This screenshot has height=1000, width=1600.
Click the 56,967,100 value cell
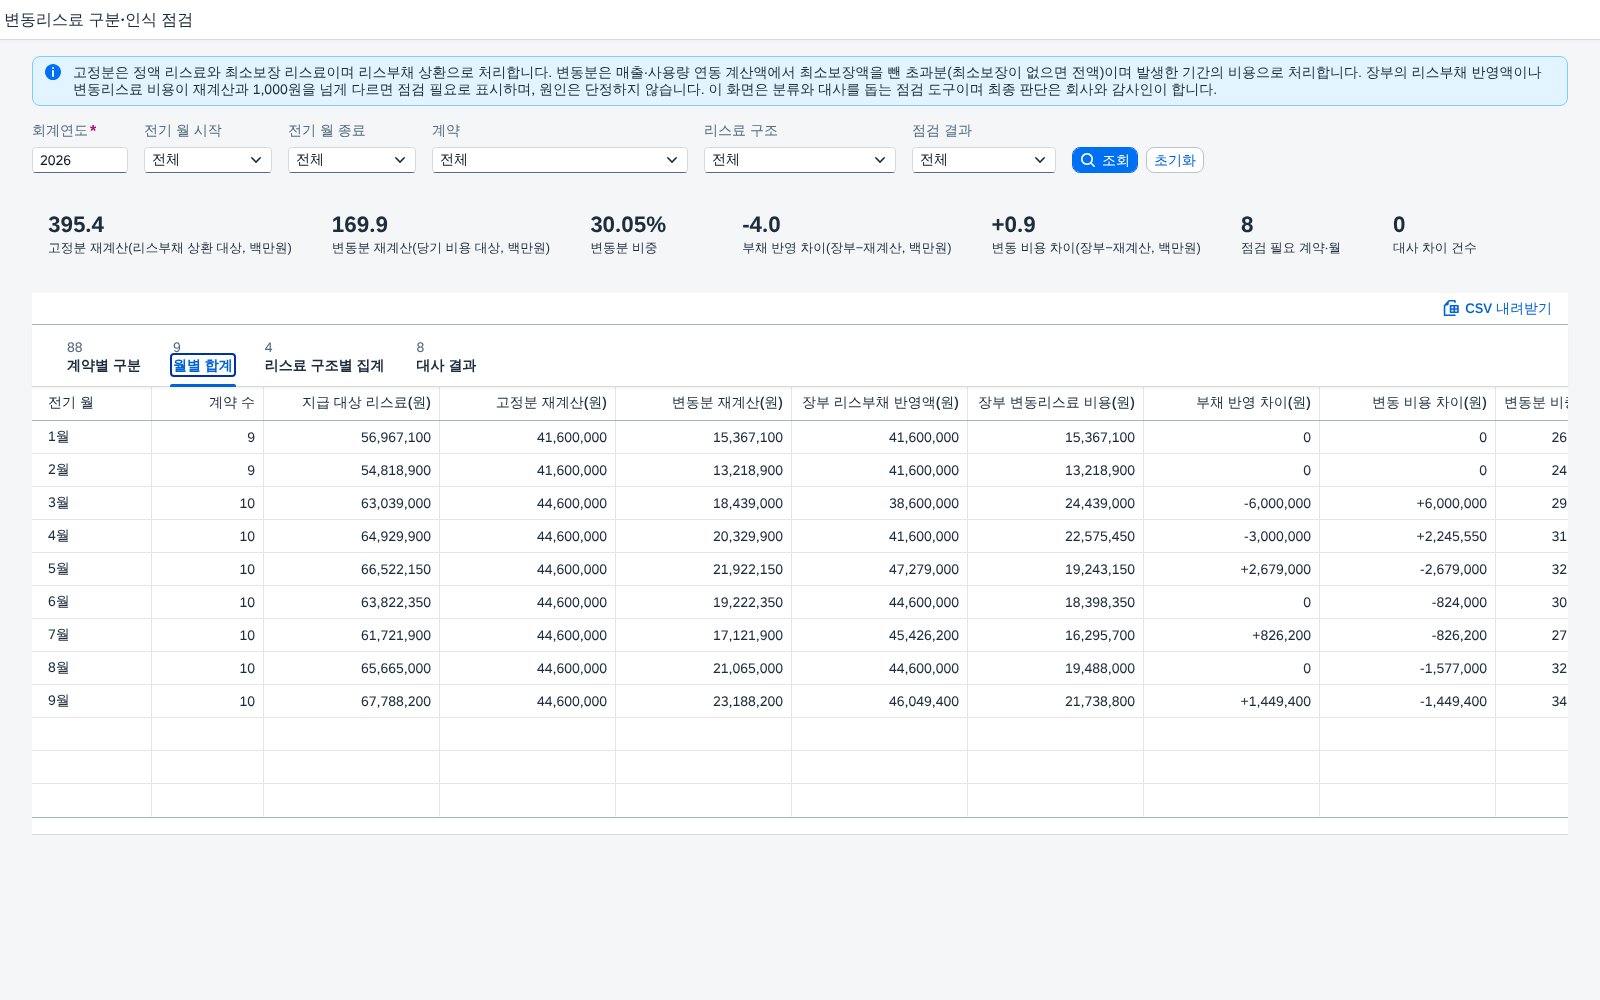coord(352,437)
